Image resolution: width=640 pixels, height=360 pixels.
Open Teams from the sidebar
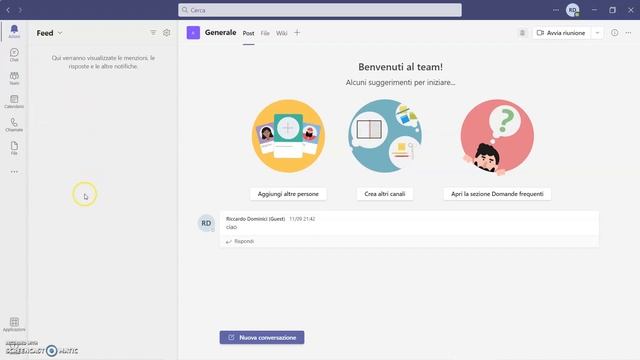(x=14, y=78)
